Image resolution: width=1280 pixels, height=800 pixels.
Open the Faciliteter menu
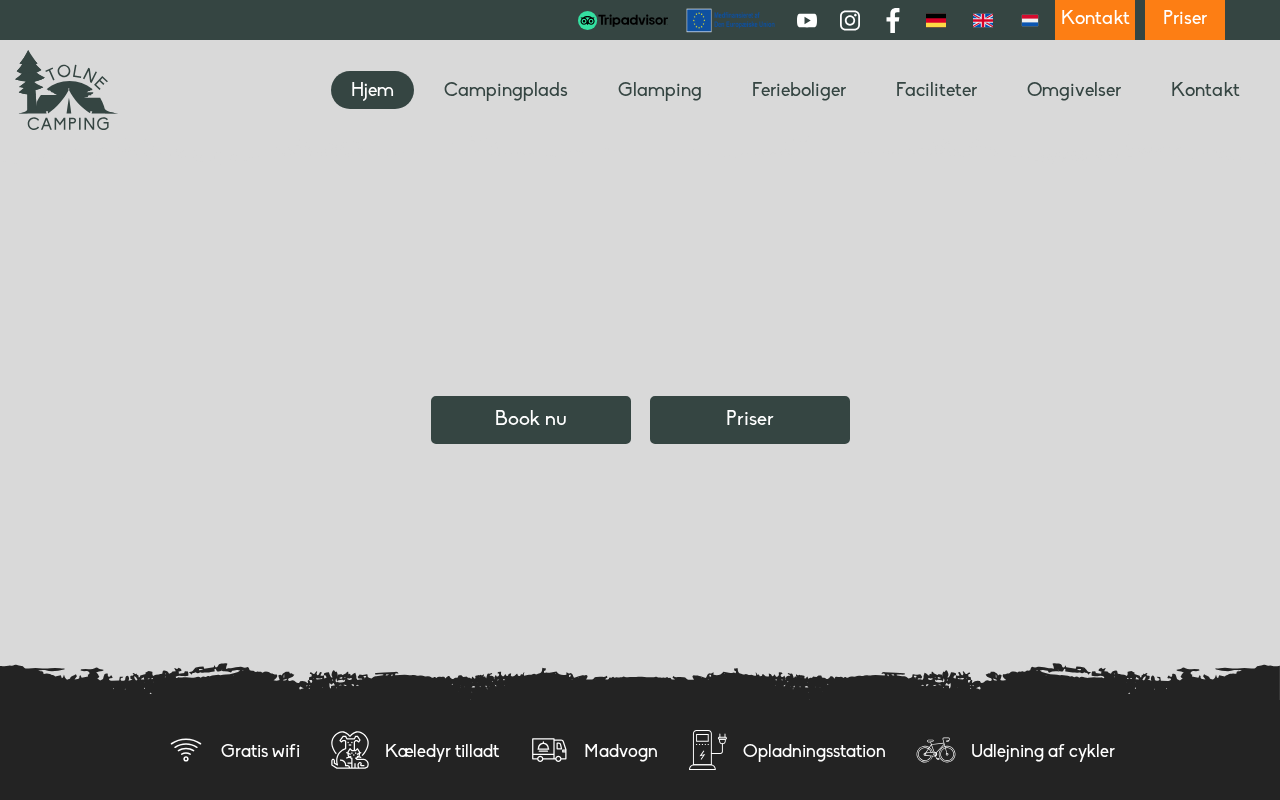tap(936, 90)
